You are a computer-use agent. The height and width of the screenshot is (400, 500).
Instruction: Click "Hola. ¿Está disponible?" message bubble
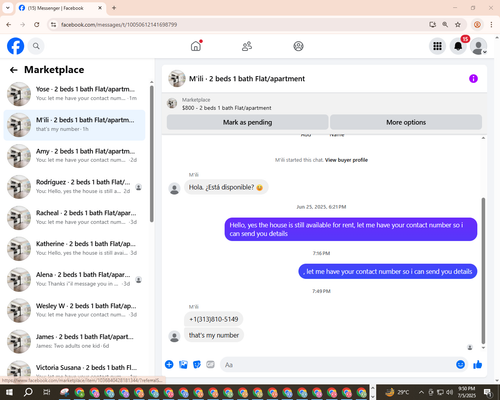click(x=226, y=187)
